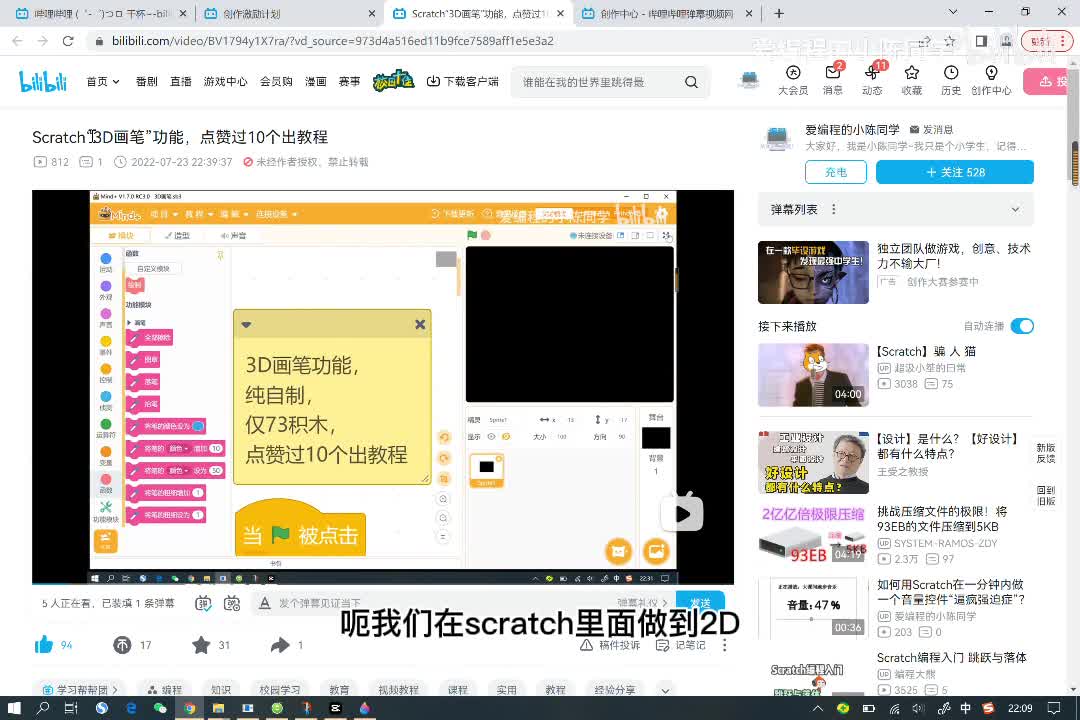Open 直播 in the navigation bar
This screenshot has width=1080, height=720.
pos(181,81)
